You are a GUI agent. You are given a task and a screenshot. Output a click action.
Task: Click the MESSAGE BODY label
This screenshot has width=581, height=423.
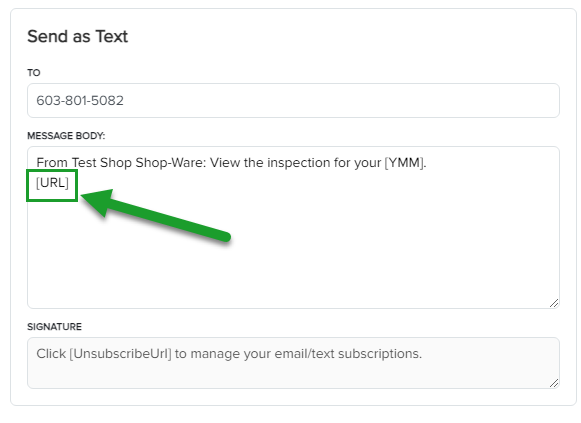point(66,136)
